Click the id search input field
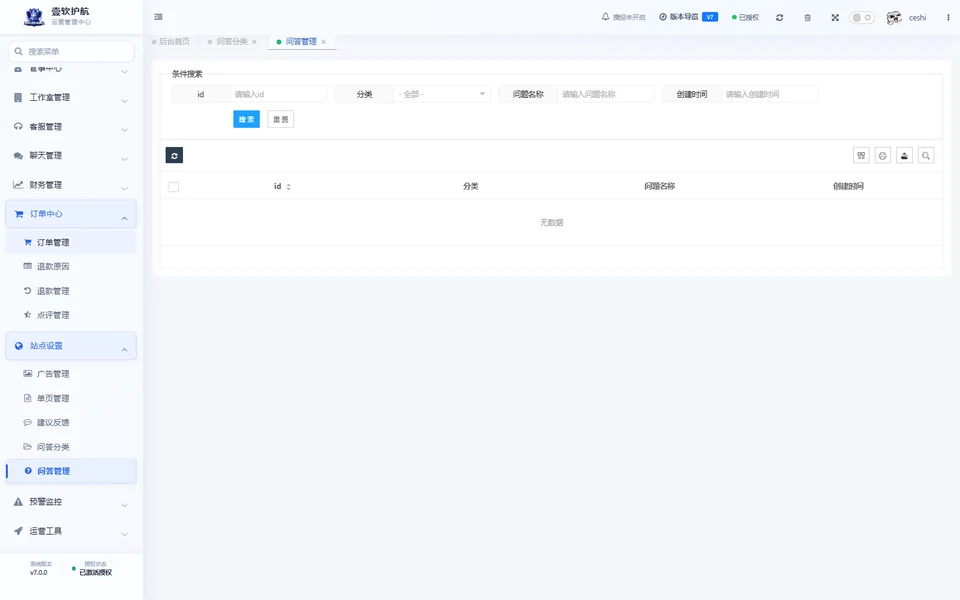 coord(278,94)
